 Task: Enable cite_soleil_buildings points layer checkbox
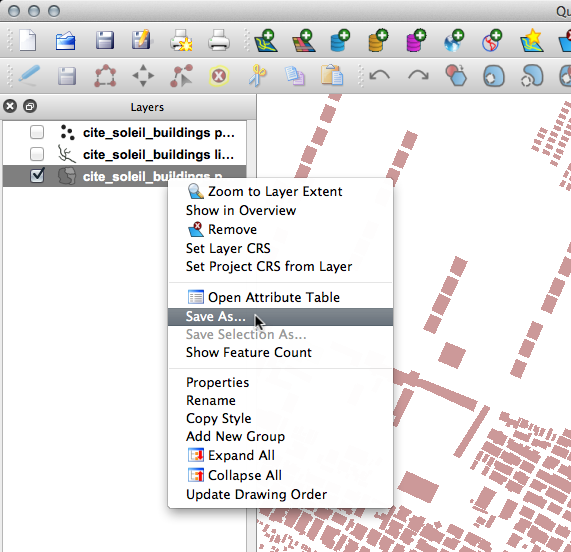click(x=37, y=132)
